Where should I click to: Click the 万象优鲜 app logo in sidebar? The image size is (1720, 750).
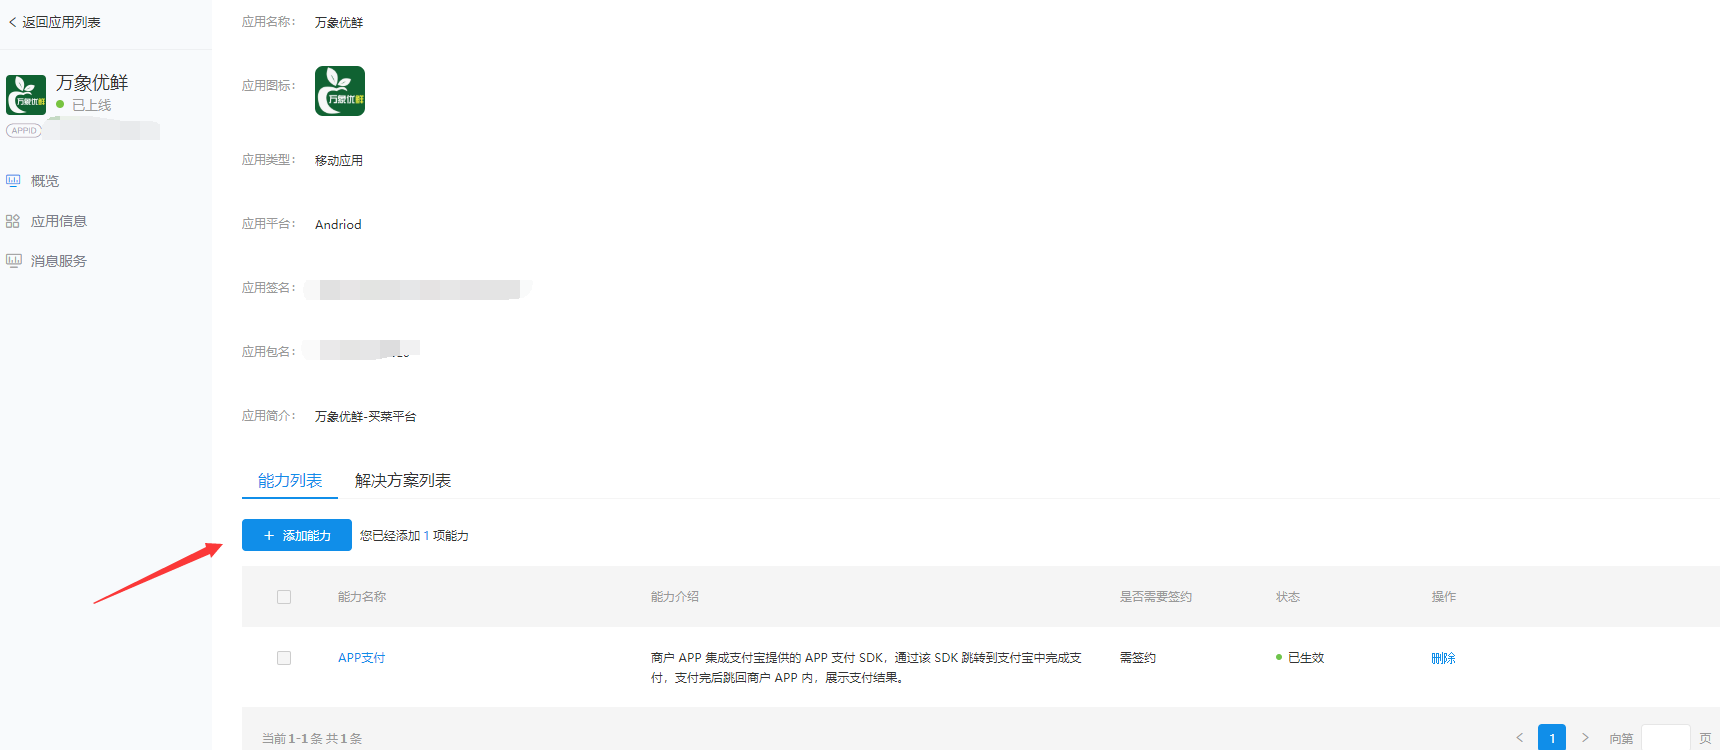[x=26, y=95]
